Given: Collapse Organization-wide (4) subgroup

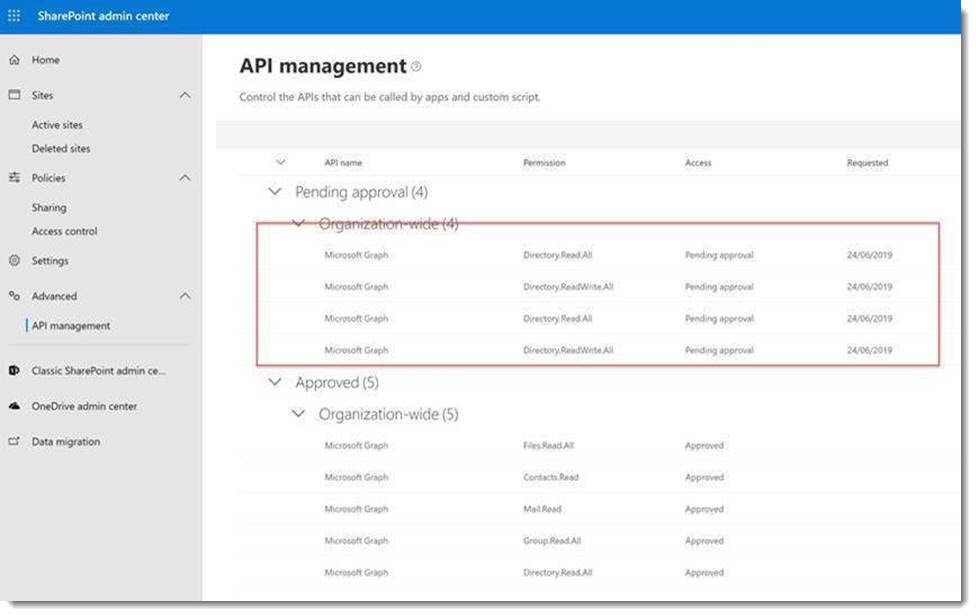Looking at the screenshot, I should (298, 223).
